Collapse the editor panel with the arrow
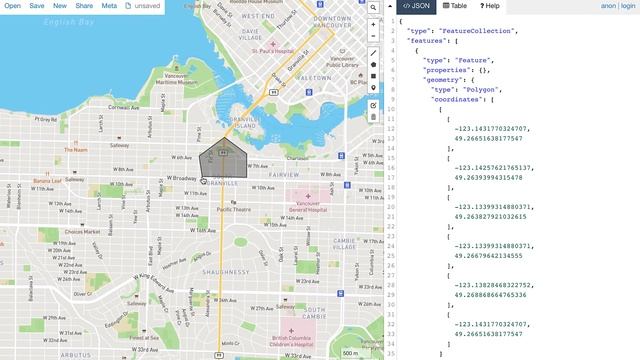The width and height of the screenshot is (640, 360). tap(390, 6)
